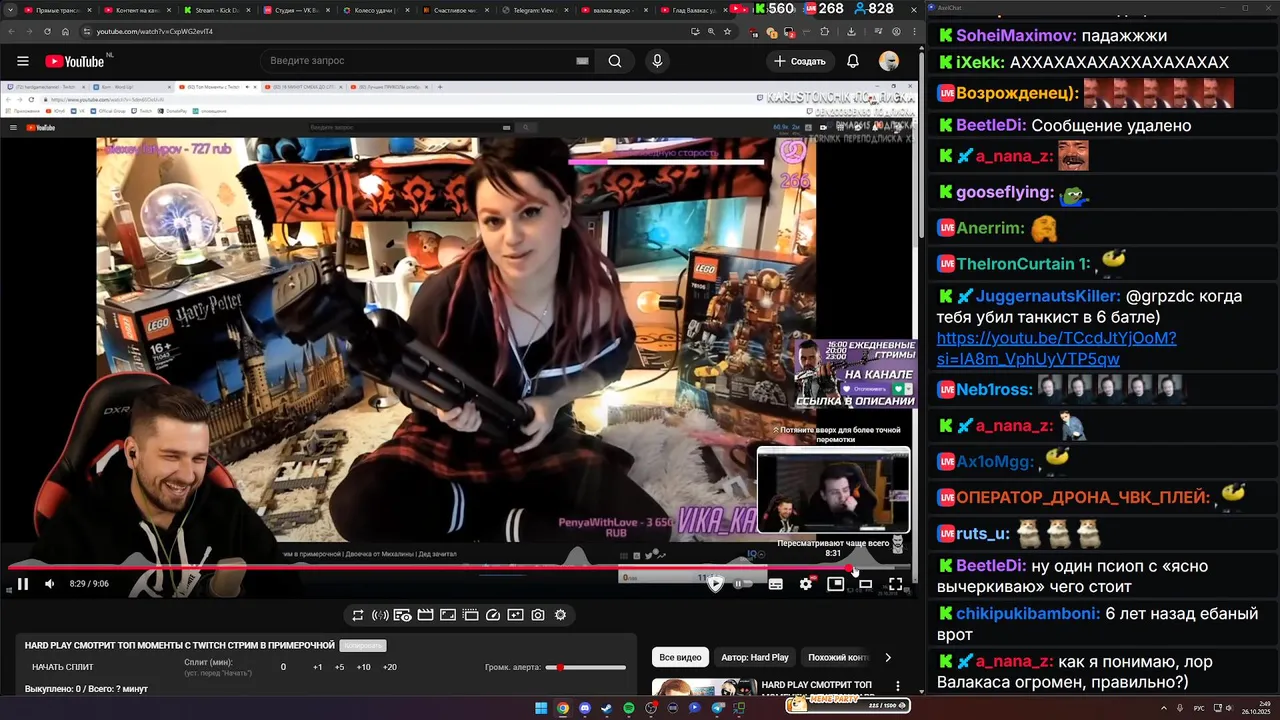Image resolution: width=1280 pixels, height=720 pixels.
Task: Bookmark the page with the star icon
Action: click(x=727, y=31)
